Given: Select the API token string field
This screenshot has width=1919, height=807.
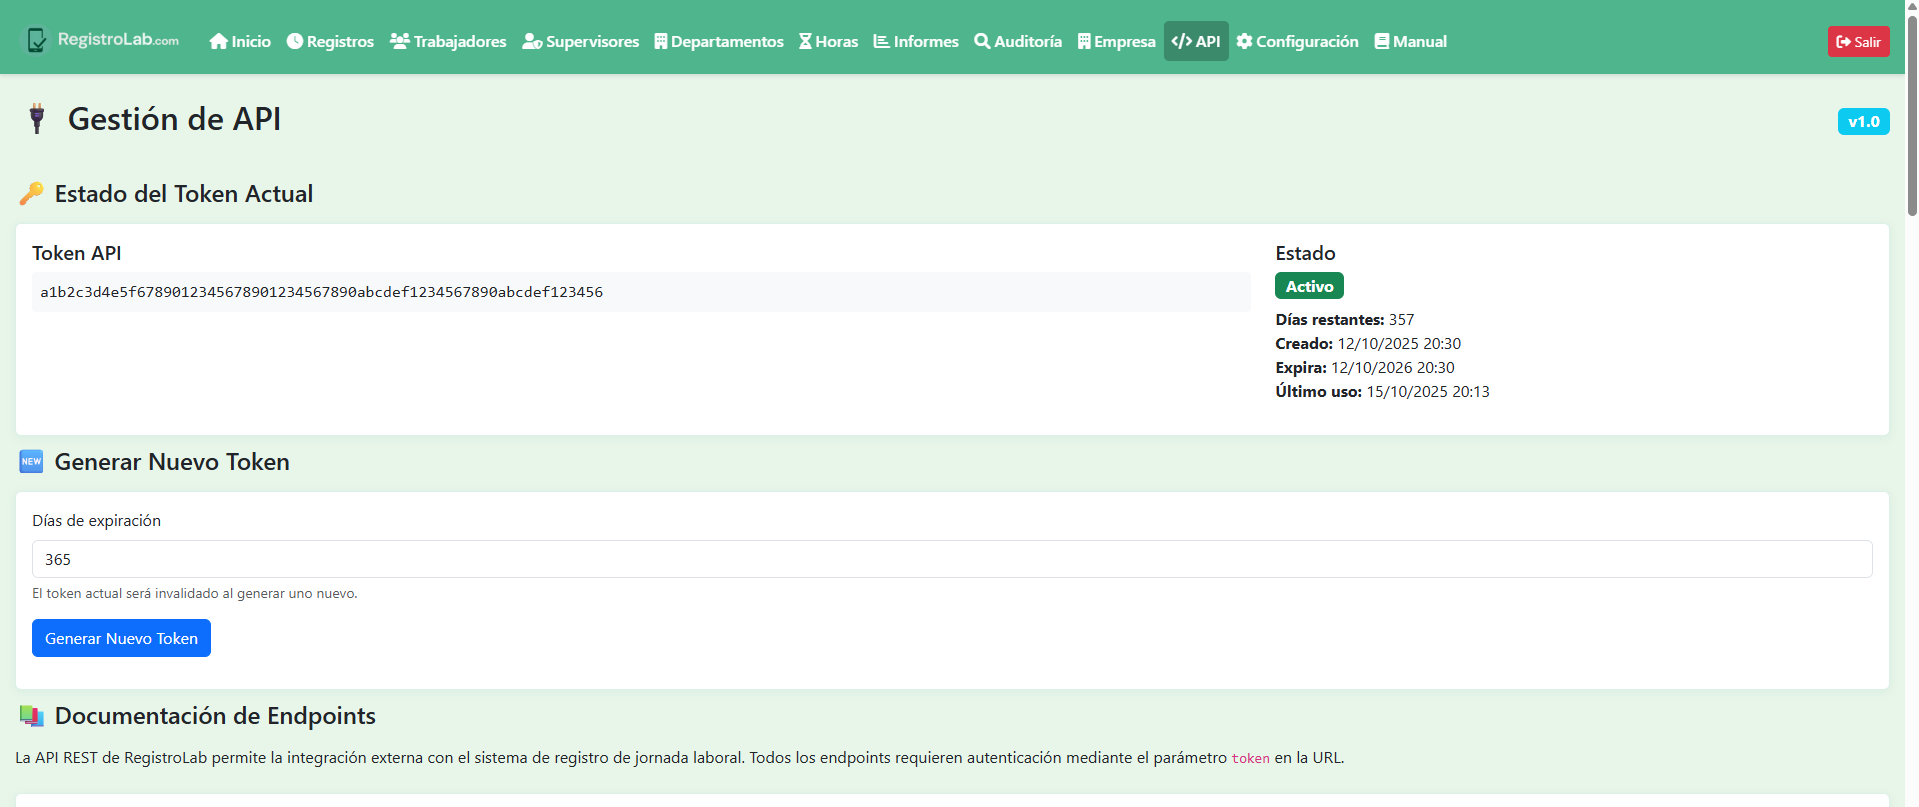Looking at the screenshot, I should [641, 292].
